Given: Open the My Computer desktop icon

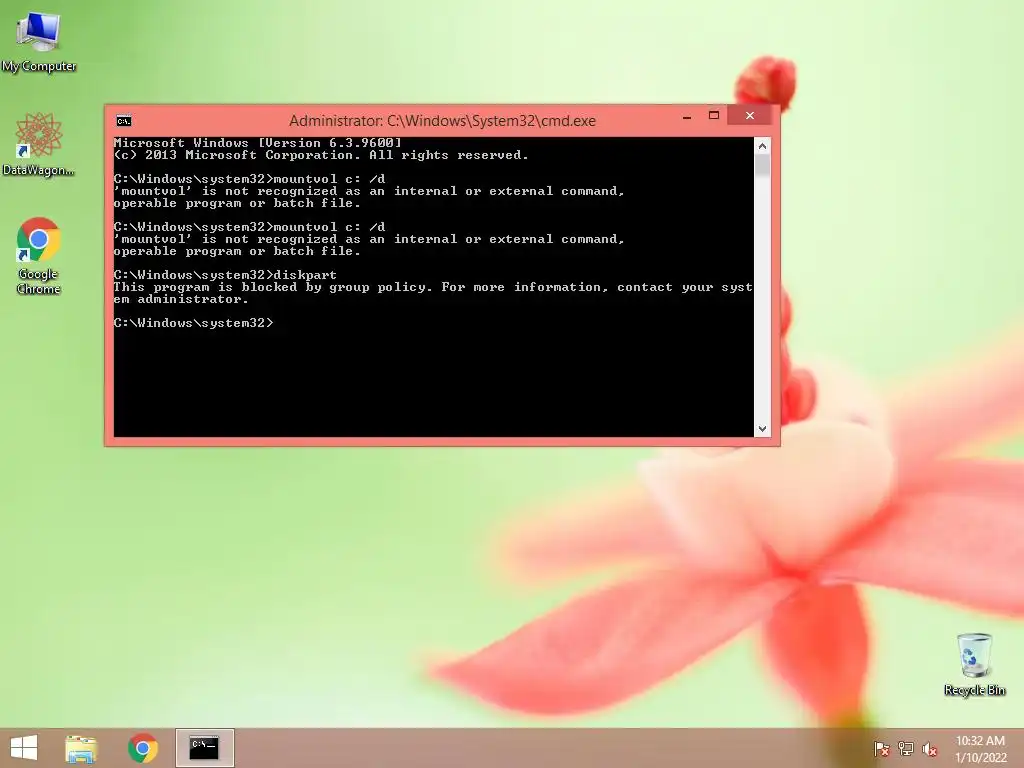Looking at the screenshot, I should [x=39, y=40].
